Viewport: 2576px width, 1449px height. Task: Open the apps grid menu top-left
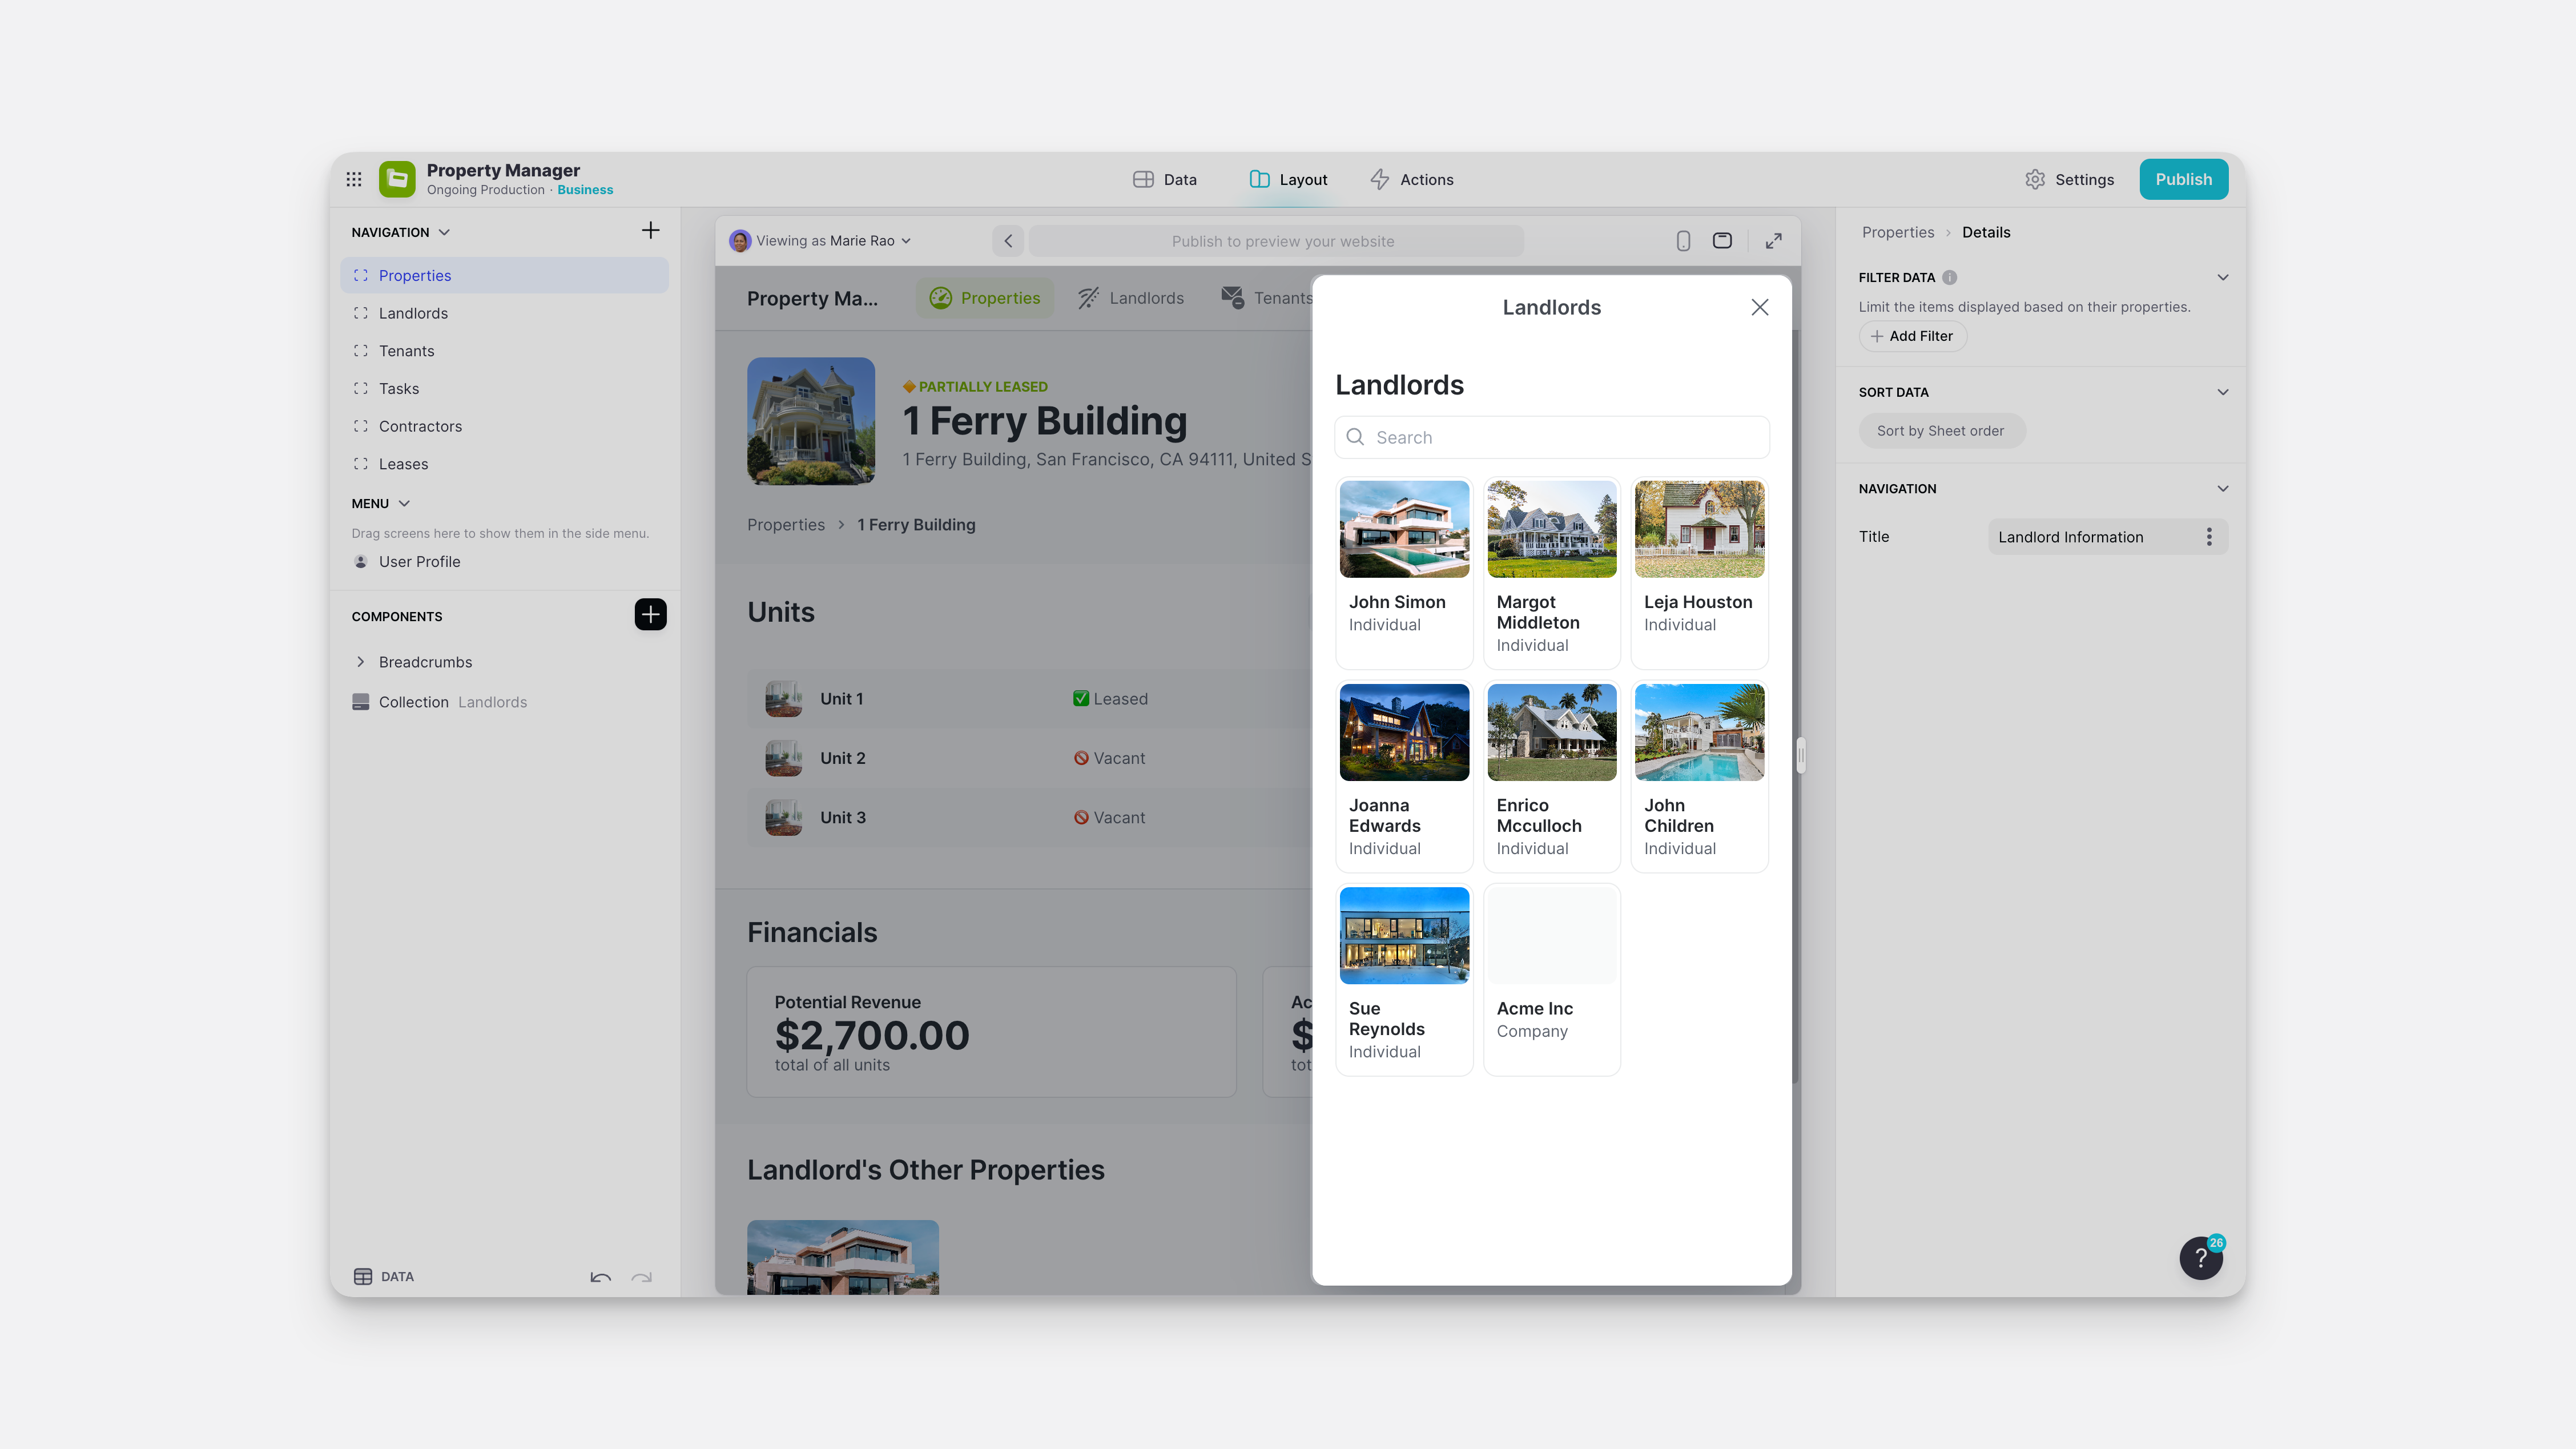click(x=354, y=179)
